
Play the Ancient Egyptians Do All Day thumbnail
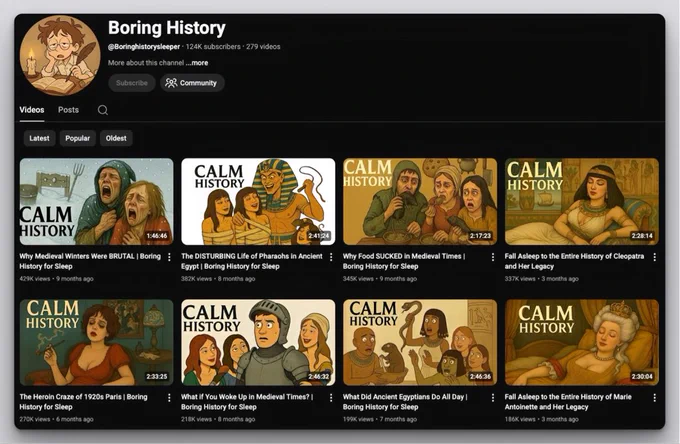tap(420, 343)
